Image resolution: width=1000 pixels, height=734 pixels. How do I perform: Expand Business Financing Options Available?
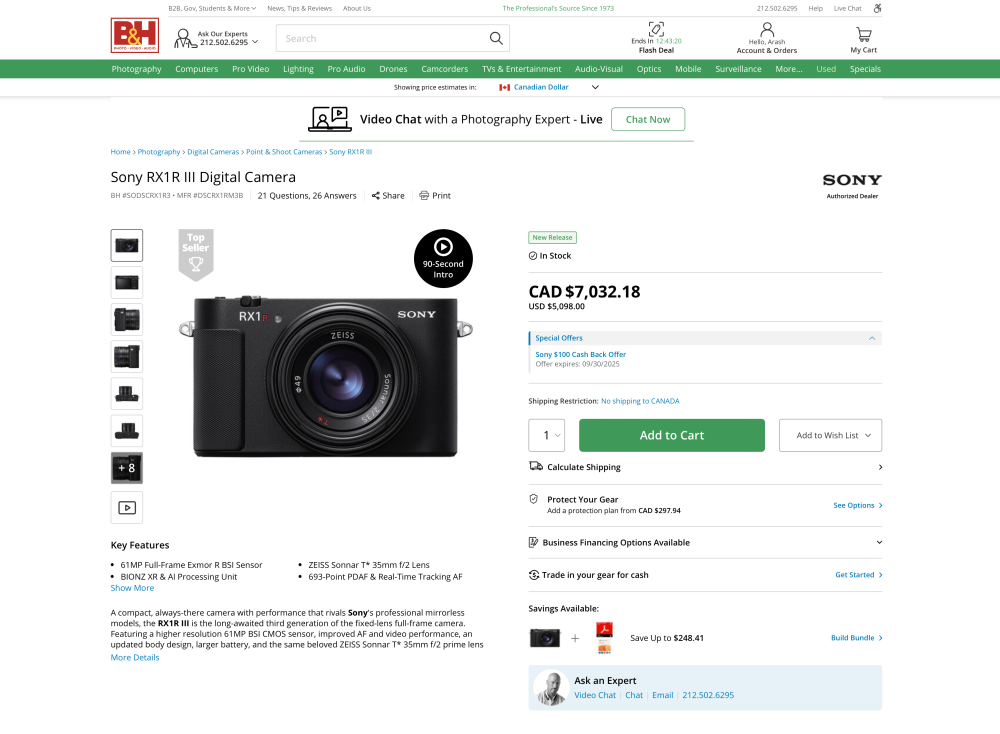pos(879,543)
